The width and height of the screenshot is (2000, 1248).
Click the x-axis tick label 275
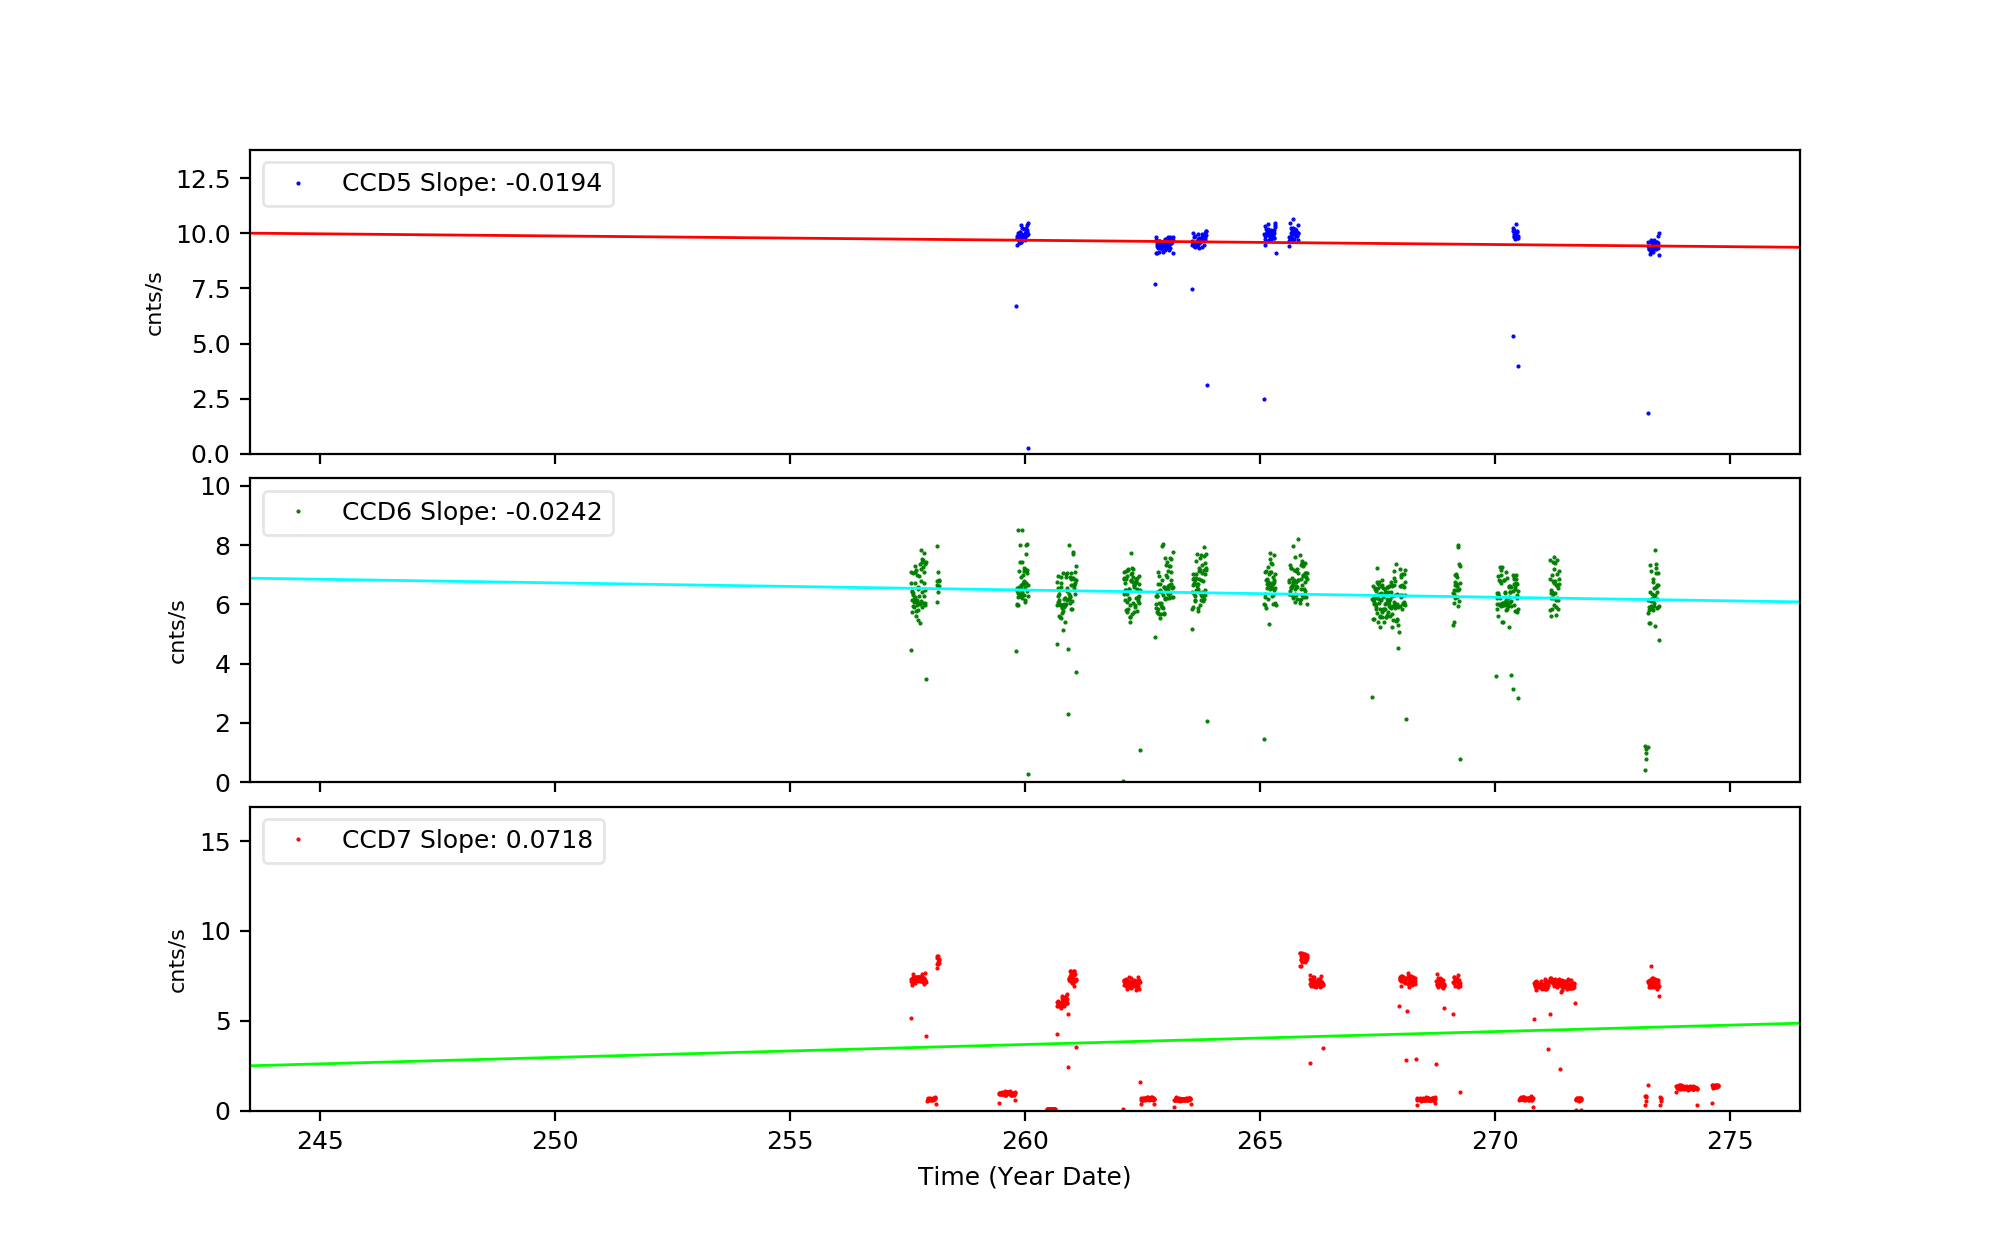tap(1730, 1142)
